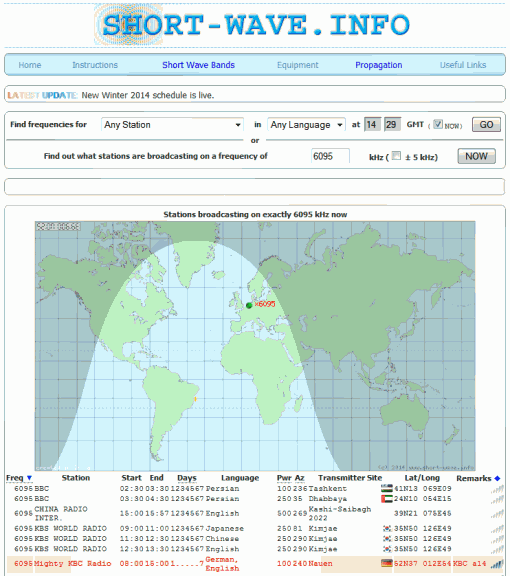Open the Propagation menu item
Screen dimensions: 510x576
378,65
